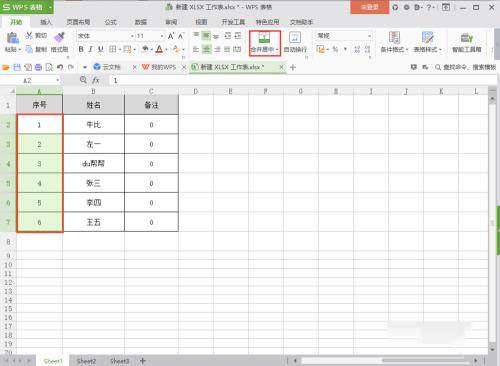
Task: Click the command search box
Action: [465, 67]
